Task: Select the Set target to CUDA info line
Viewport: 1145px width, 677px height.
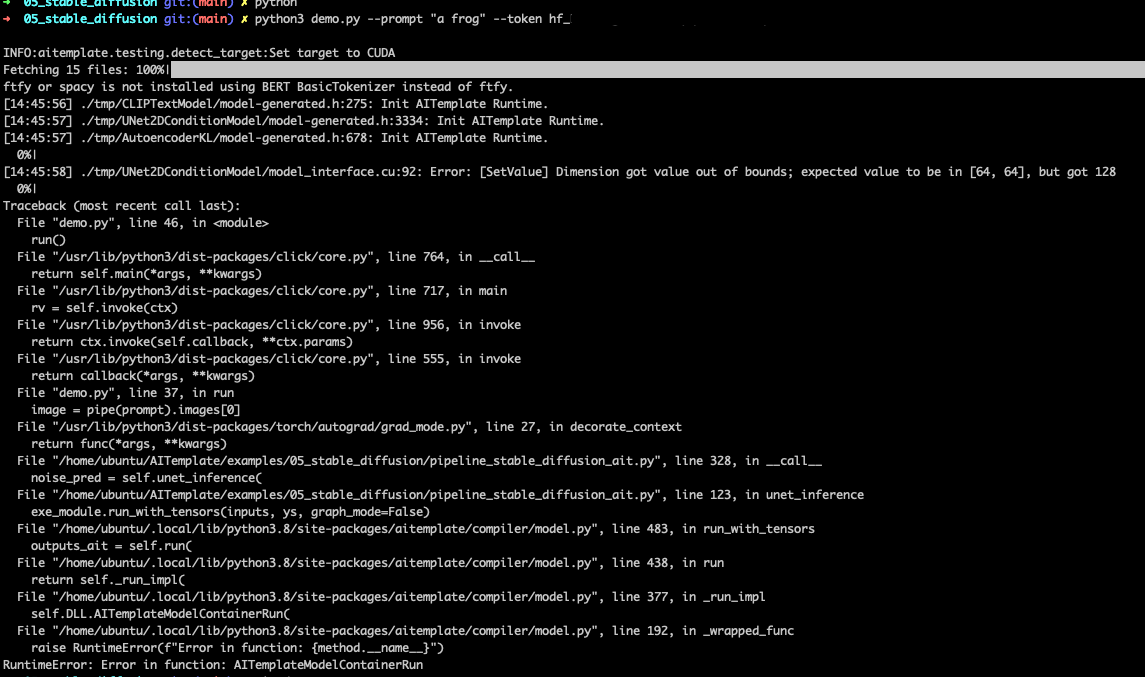Action: point(200,52)
